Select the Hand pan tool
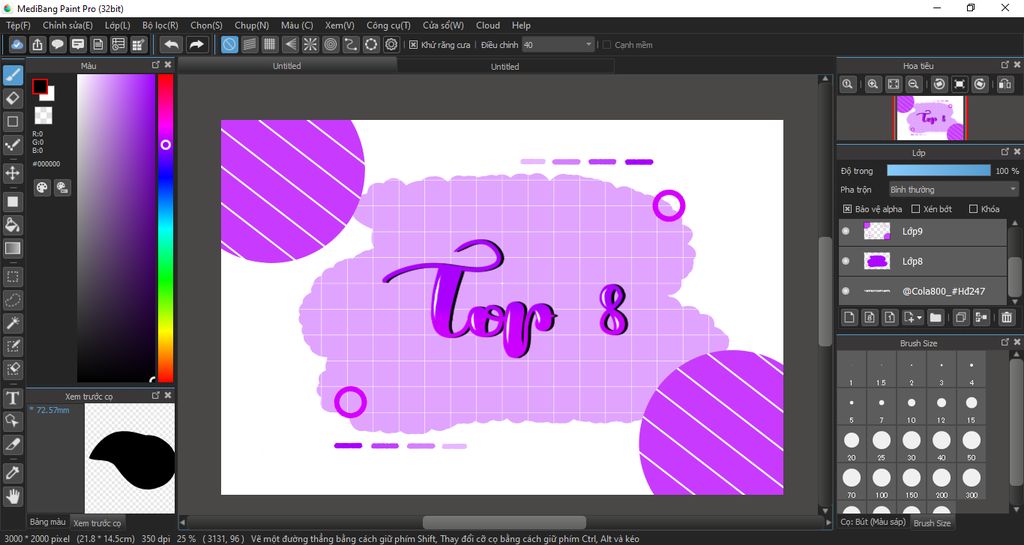 pyautogui.click(x=12, y=497)
